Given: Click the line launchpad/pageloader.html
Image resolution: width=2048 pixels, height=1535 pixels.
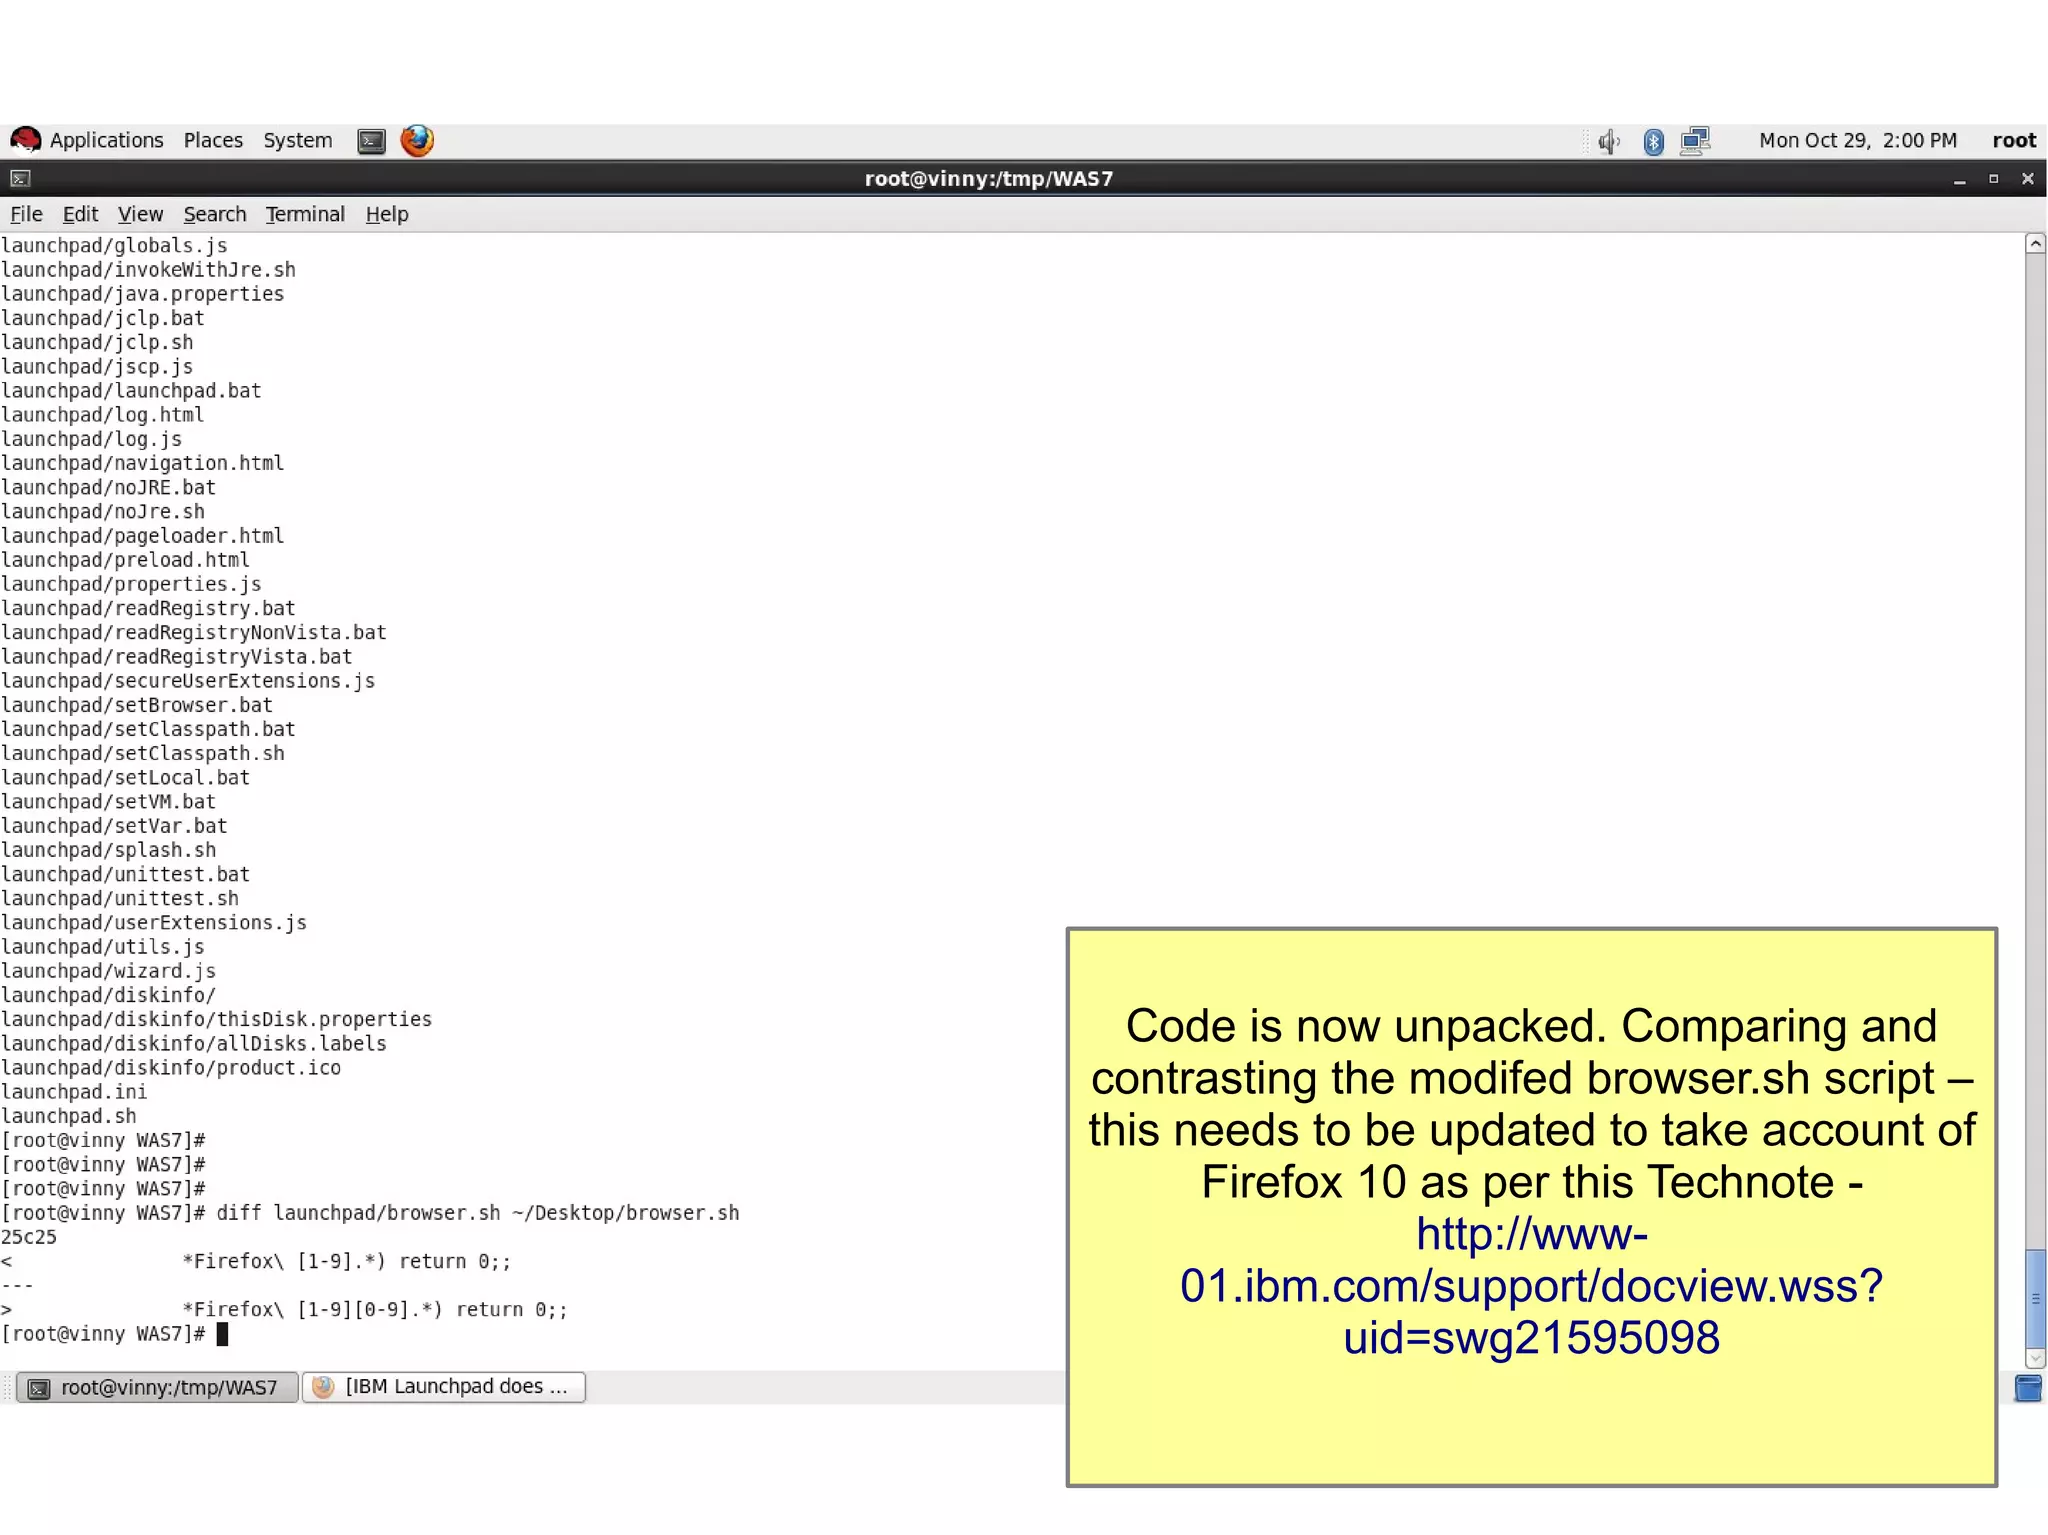Looking at the screenshot, I should [x=142, y=536].
